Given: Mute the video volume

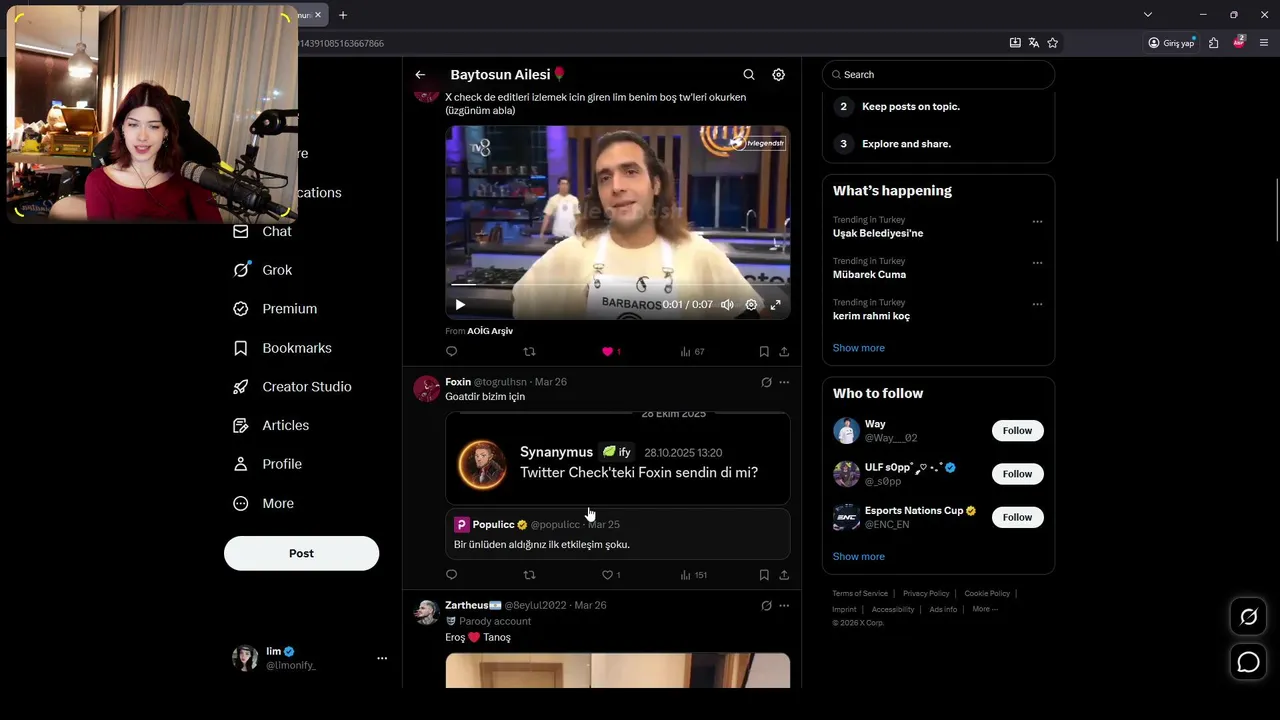Looking at the screenshot, I should [727, 305].
